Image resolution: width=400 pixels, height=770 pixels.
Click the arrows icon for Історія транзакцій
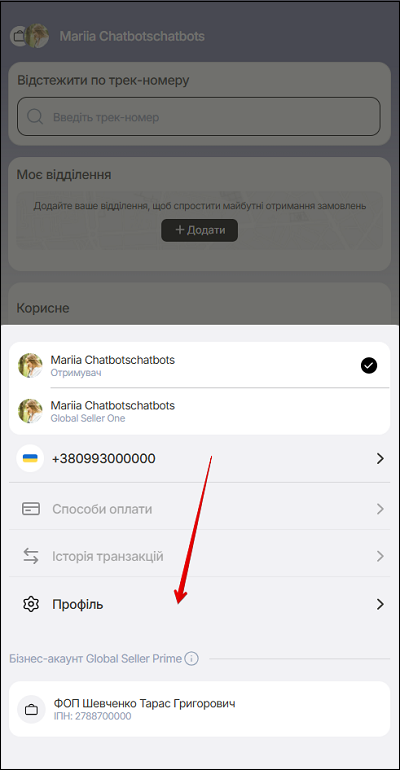(x=31, y=556)
